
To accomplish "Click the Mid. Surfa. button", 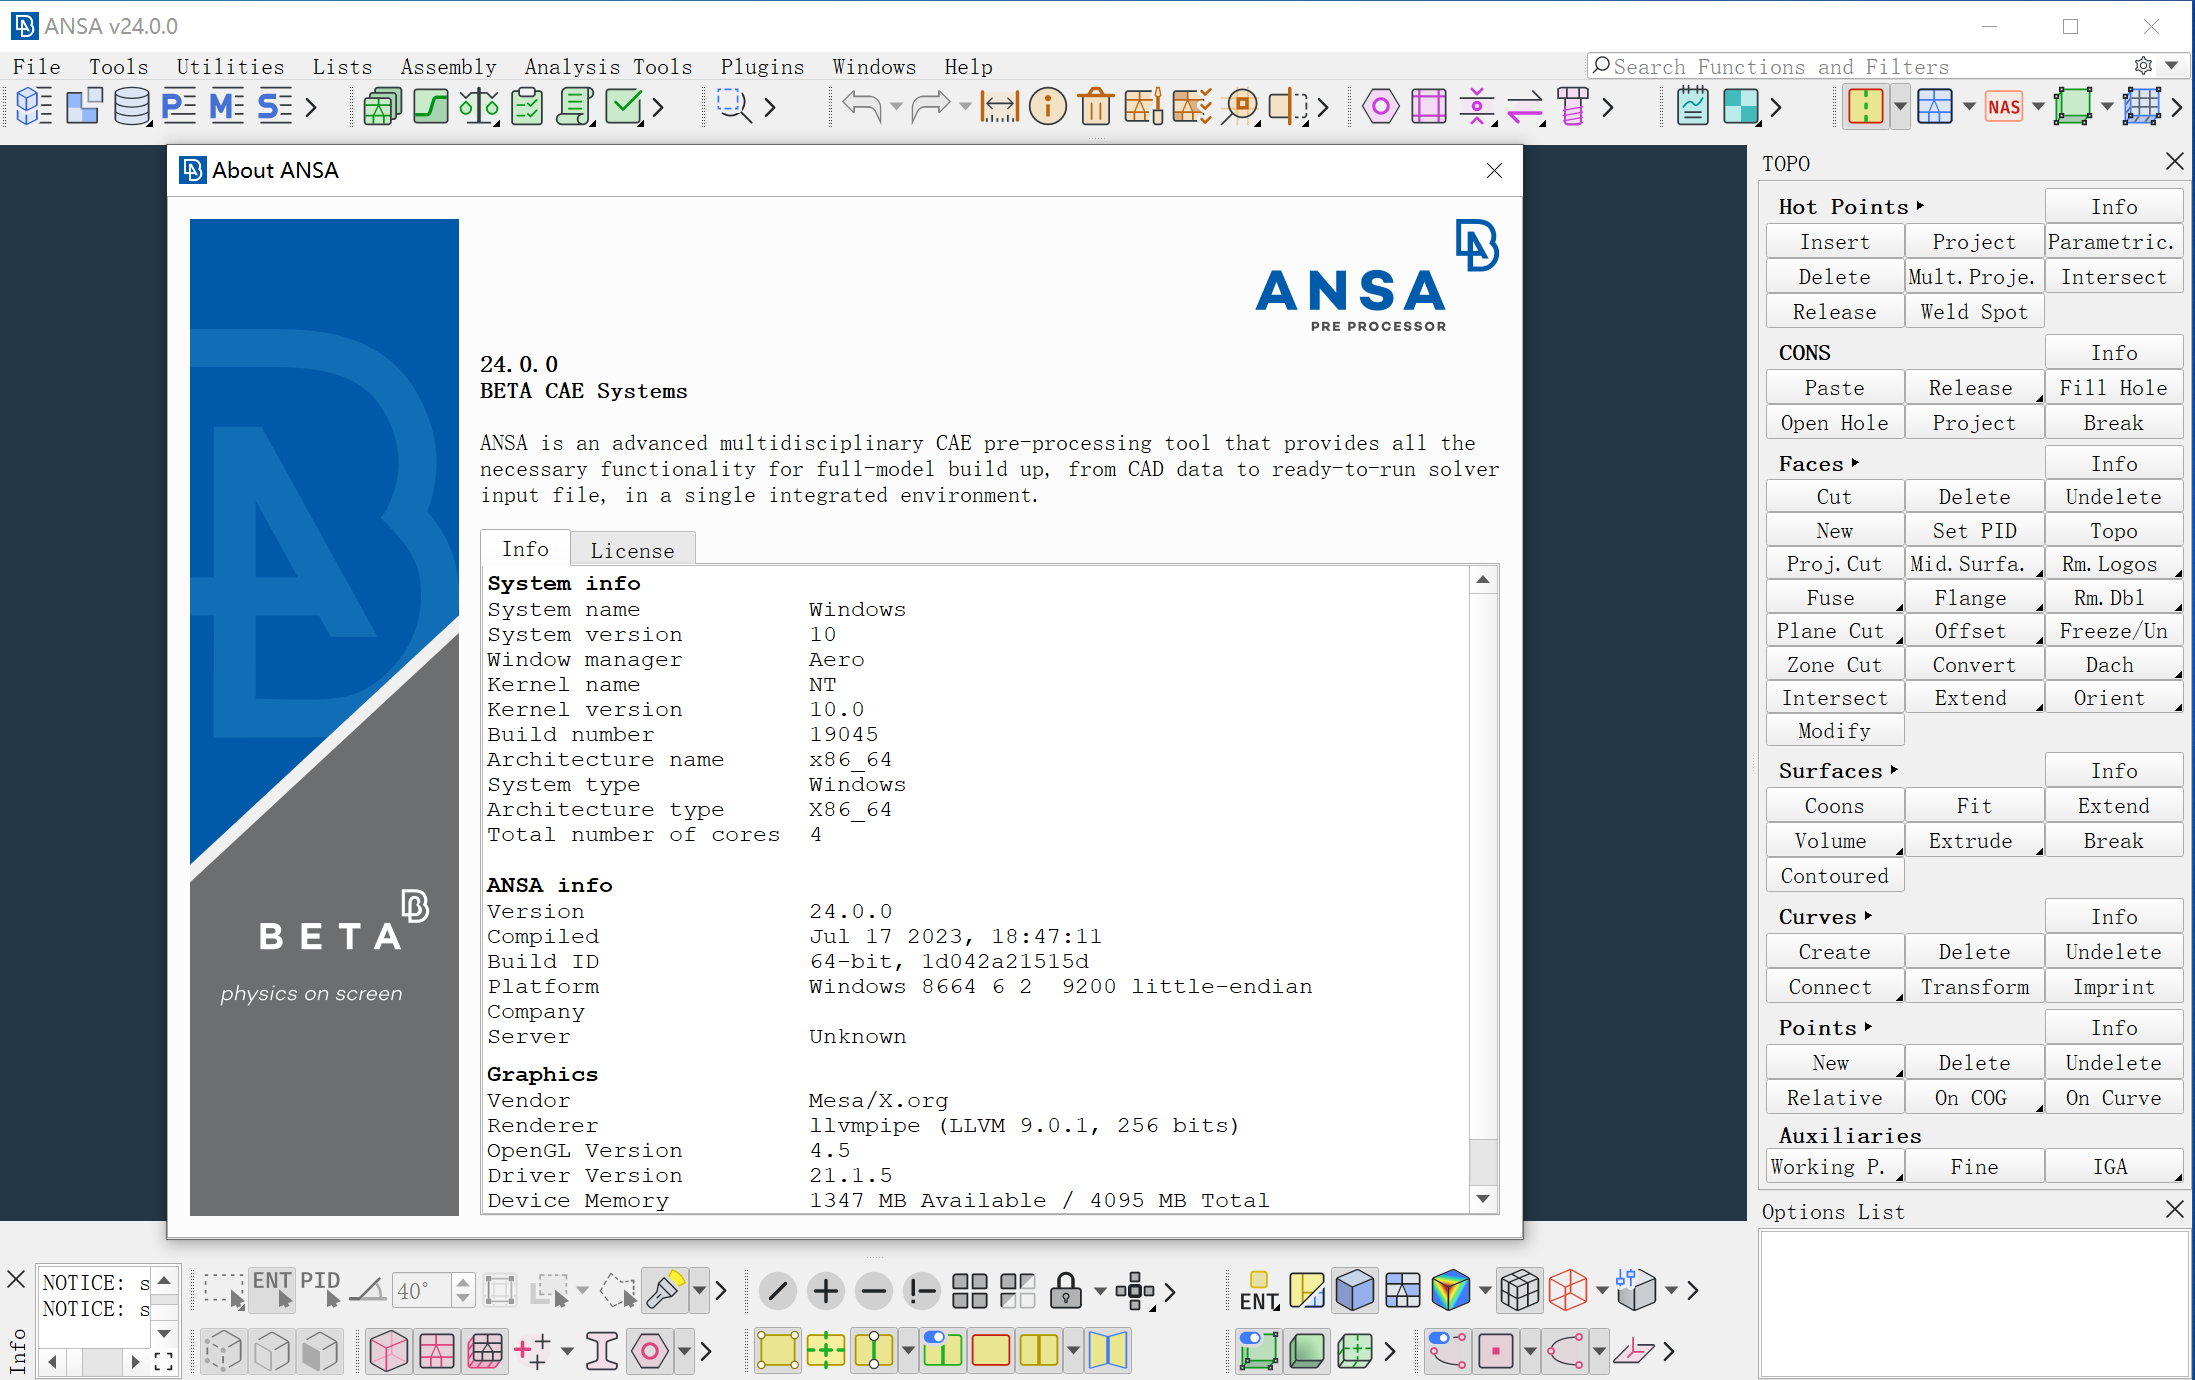I will 1974,564.
